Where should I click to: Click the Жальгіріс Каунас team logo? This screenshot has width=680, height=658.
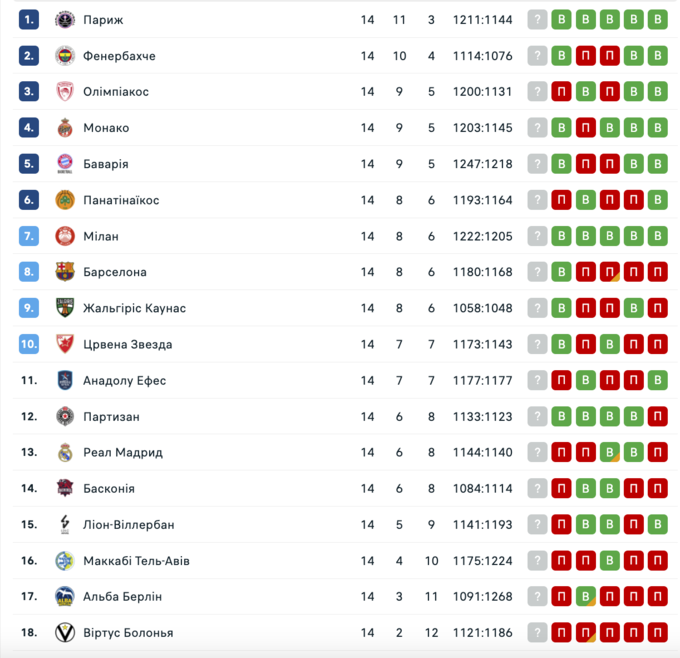pyautogui.click(x=65, y=308)
